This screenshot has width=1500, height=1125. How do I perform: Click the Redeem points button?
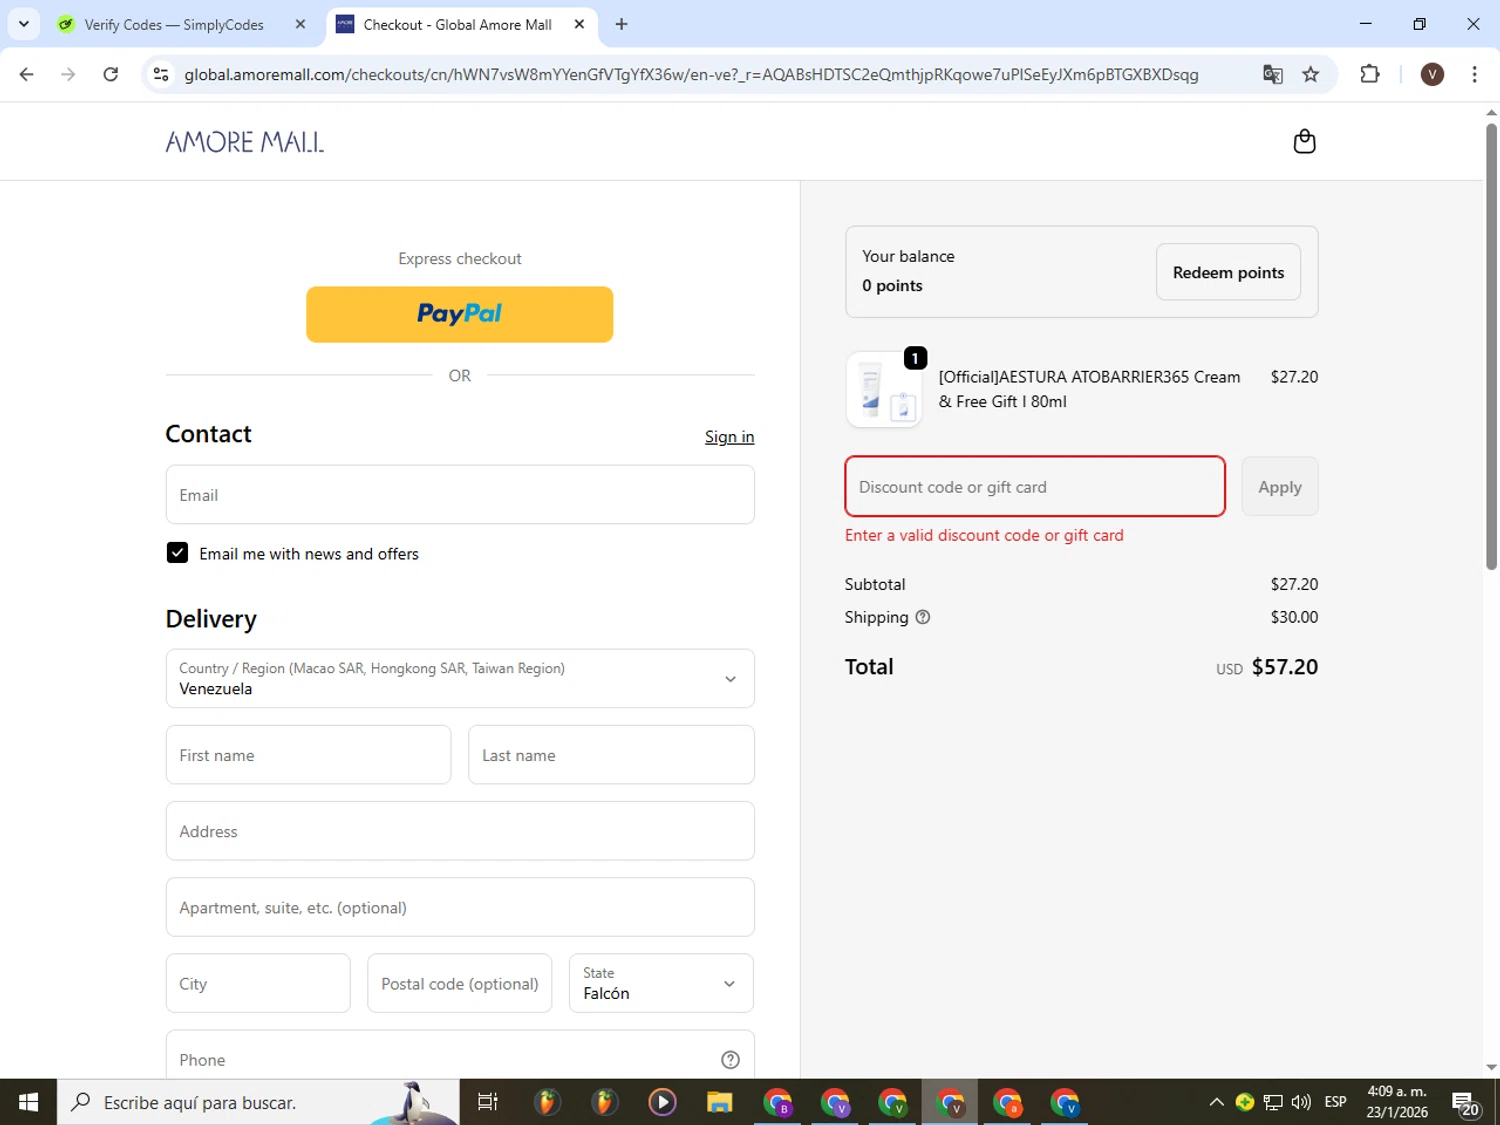coord(1228,272)
